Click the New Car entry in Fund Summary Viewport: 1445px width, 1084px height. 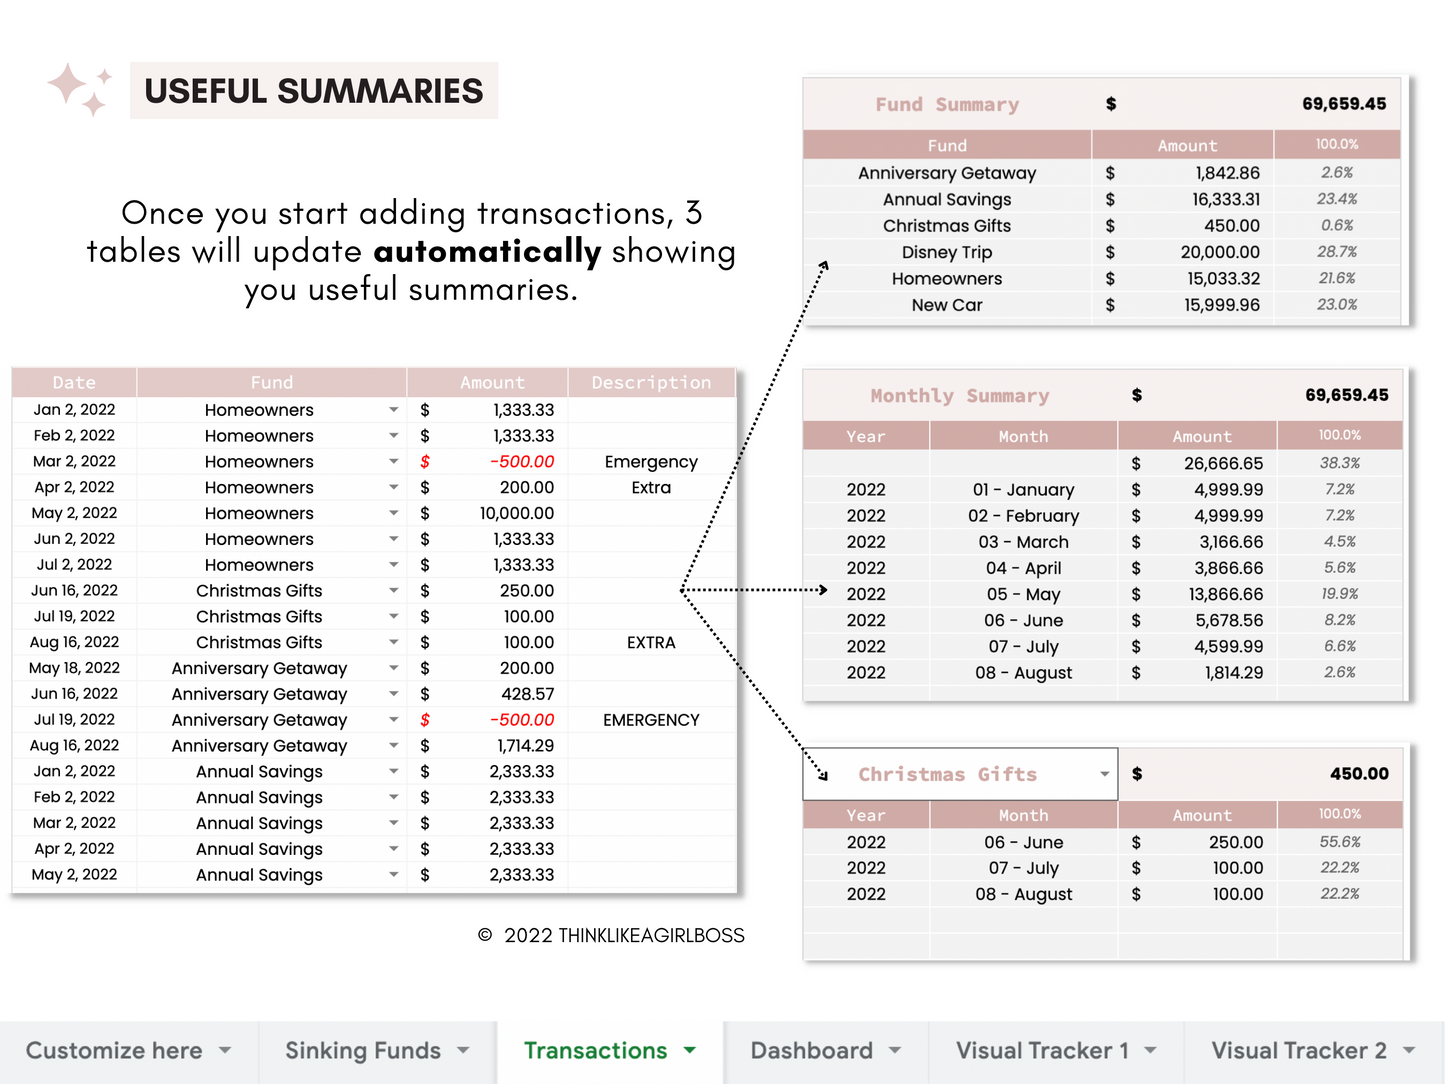point(946,305)
